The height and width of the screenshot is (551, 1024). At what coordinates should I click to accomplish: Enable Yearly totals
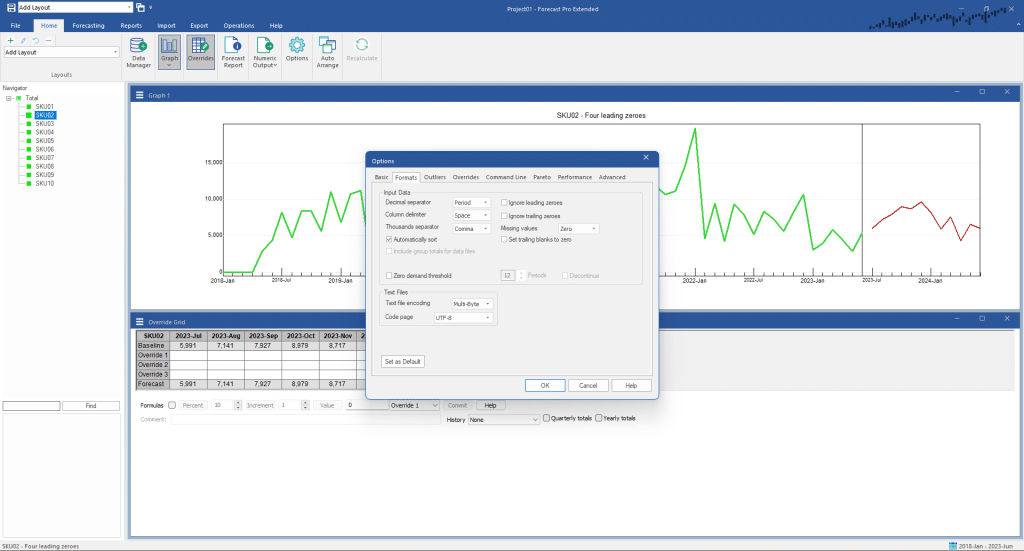tap(598, 418)
